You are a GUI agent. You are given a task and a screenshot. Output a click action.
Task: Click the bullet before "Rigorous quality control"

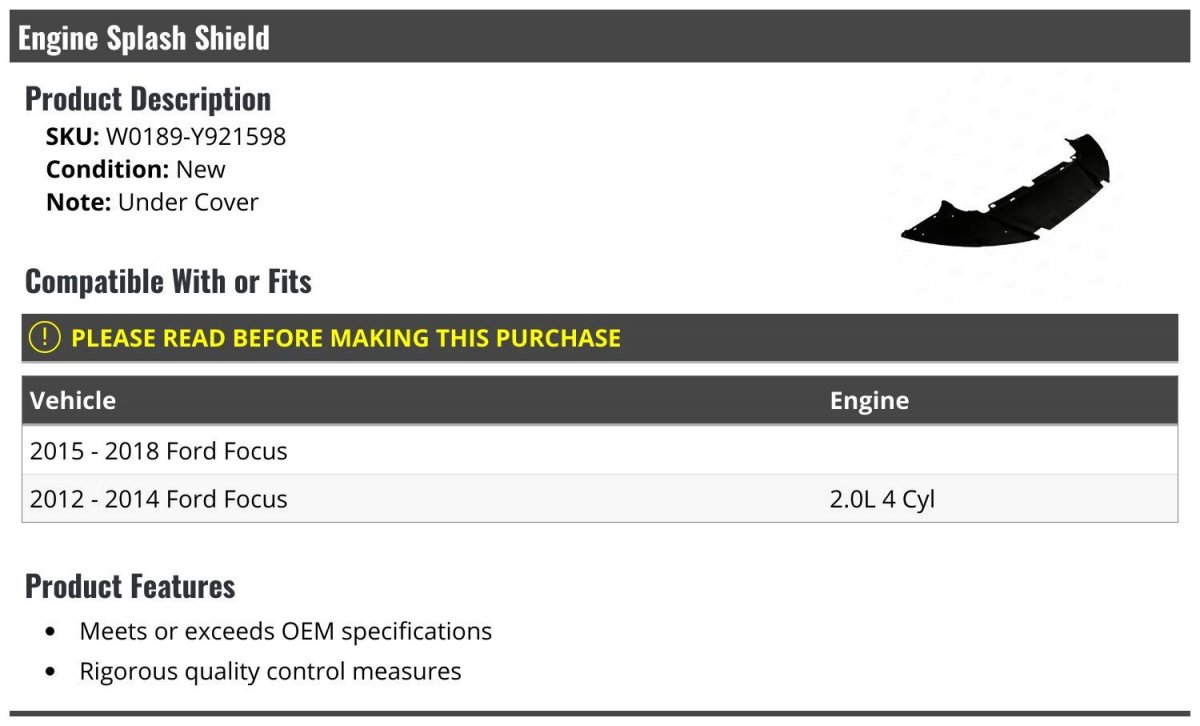tap(52, 672)
